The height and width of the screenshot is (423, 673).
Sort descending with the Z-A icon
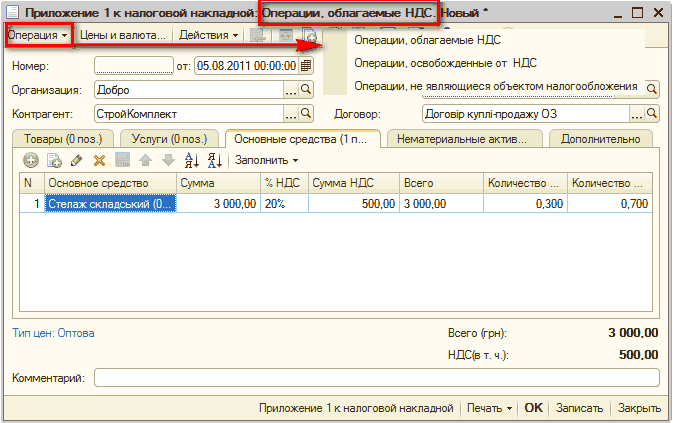pos(214,160)
